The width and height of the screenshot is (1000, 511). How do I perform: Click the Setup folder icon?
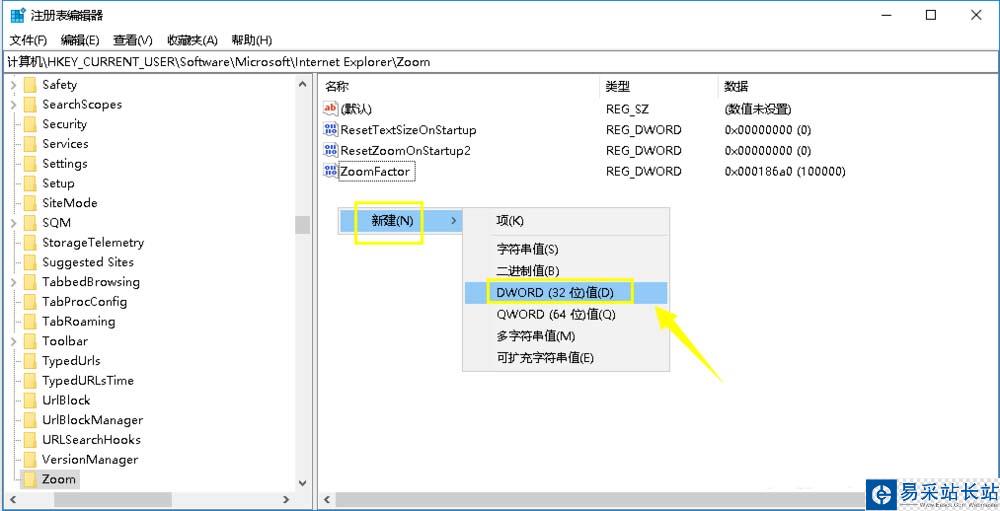click(30, 184)
